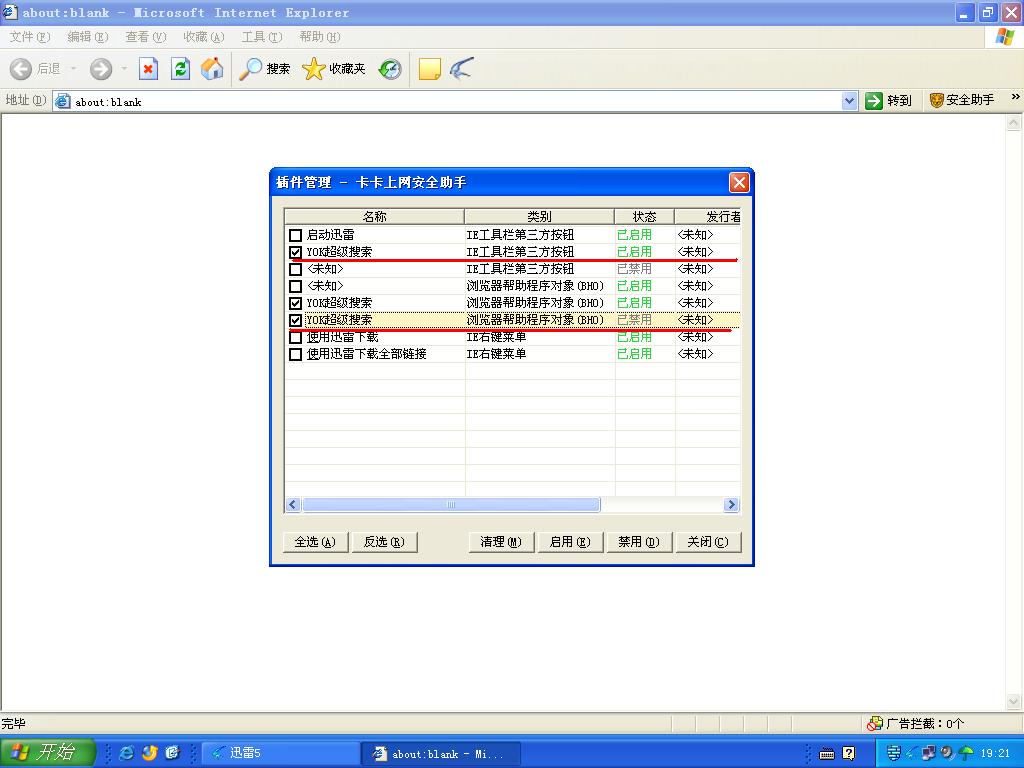The image size is (1024, 768).
Task: Expand the toolbar overflow chevron
Action: point(1016,97)
